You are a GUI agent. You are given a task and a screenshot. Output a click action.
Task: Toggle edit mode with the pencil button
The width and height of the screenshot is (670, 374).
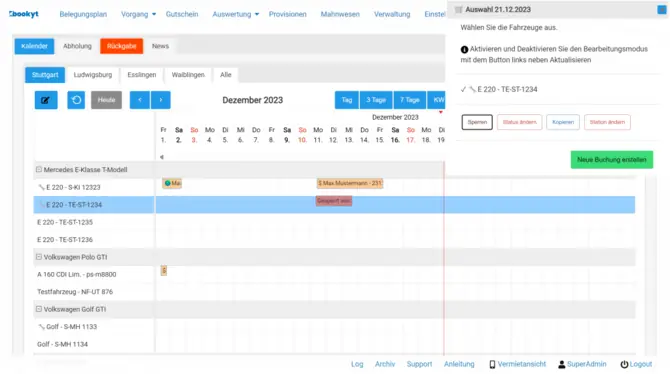[46, 100]
